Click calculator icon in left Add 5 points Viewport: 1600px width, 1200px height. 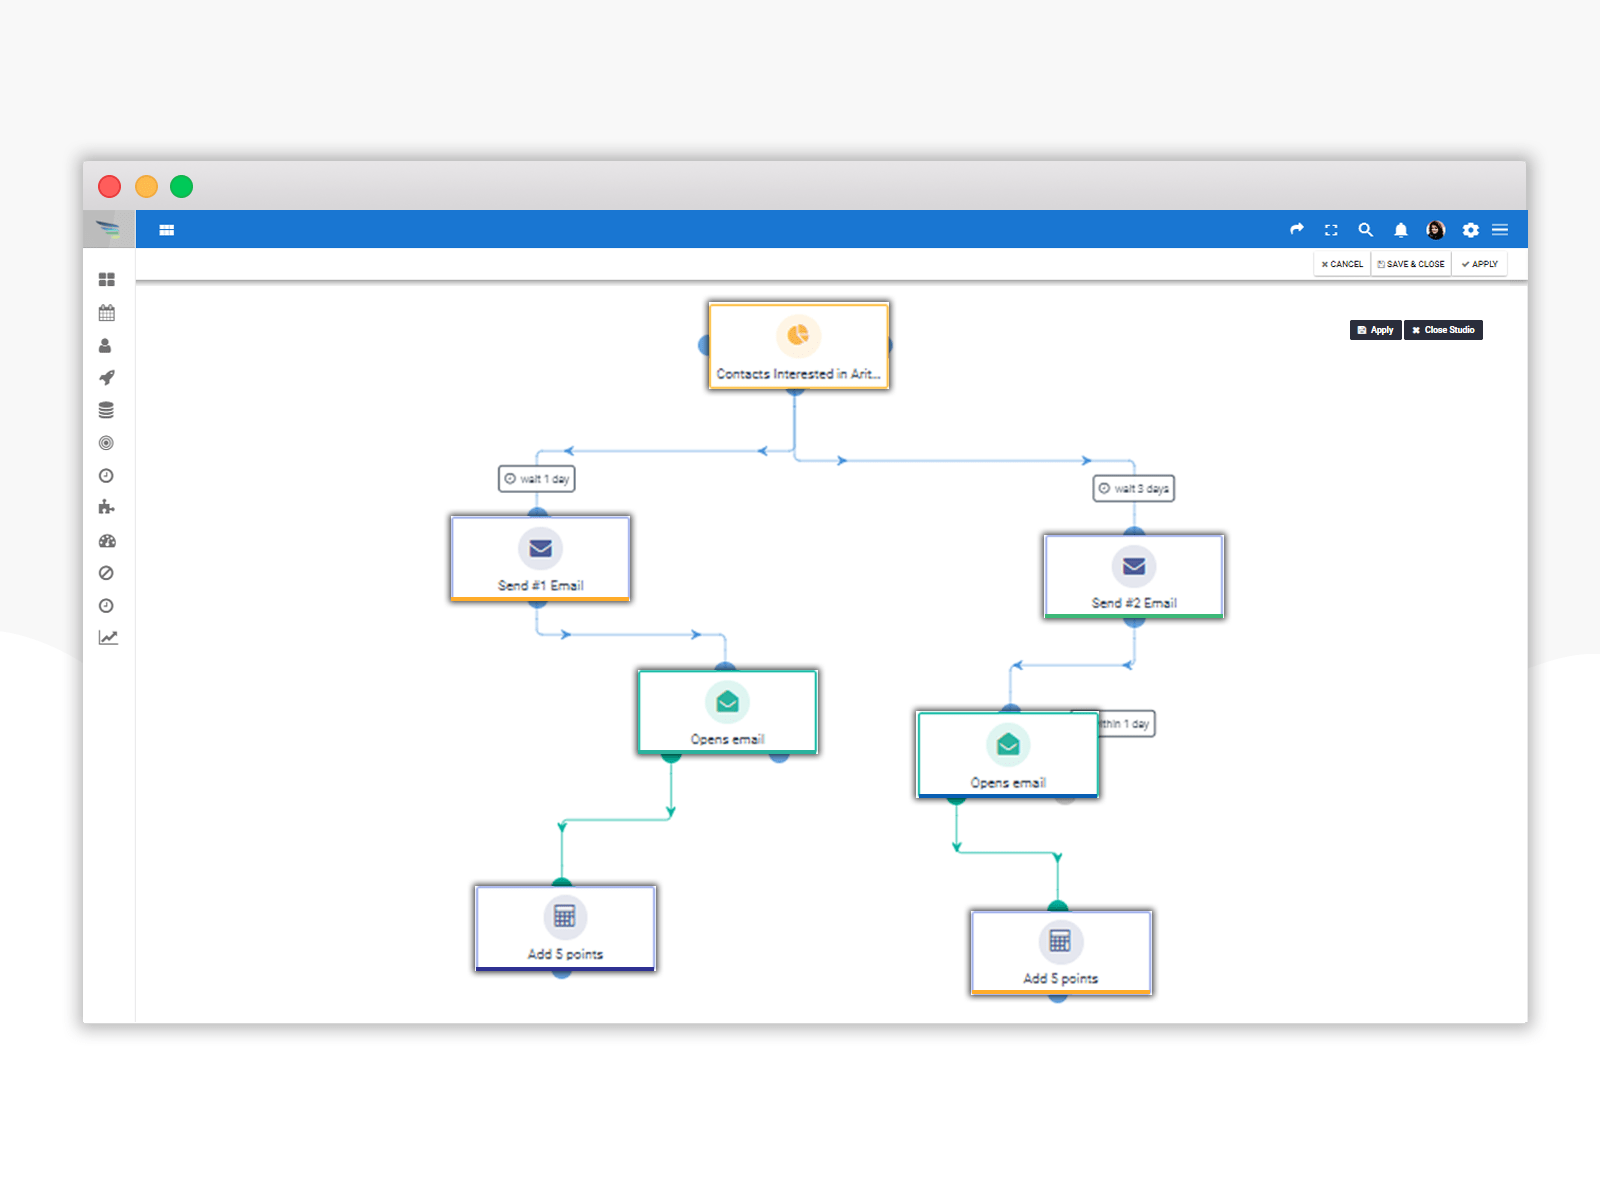pyautogui.click(x=565, y=917)
